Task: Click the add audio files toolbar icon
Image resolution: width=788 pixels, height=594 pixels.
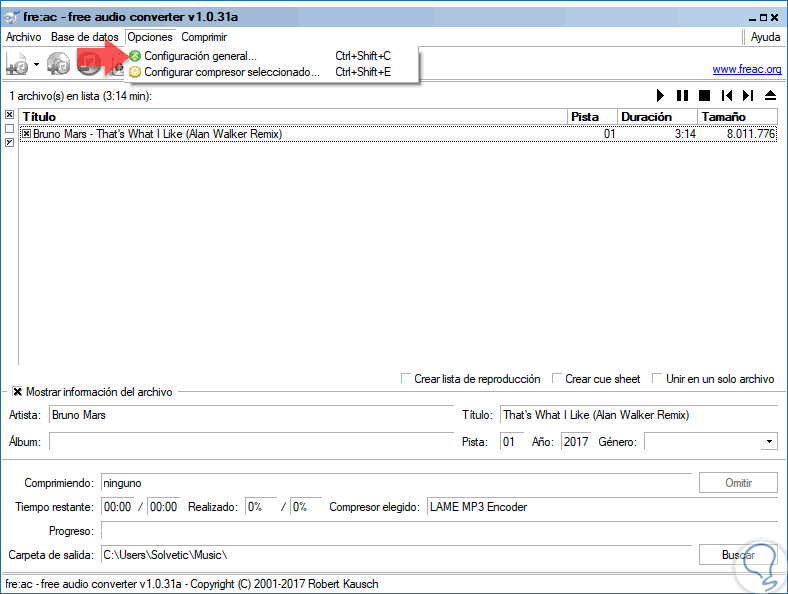Action: coord(17,64)
